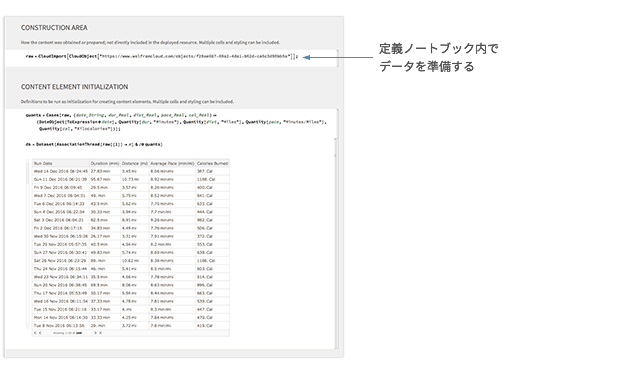Place cursor in quants = Cases code line
This screenshot has height=369, width=638.
click(176, 122)
